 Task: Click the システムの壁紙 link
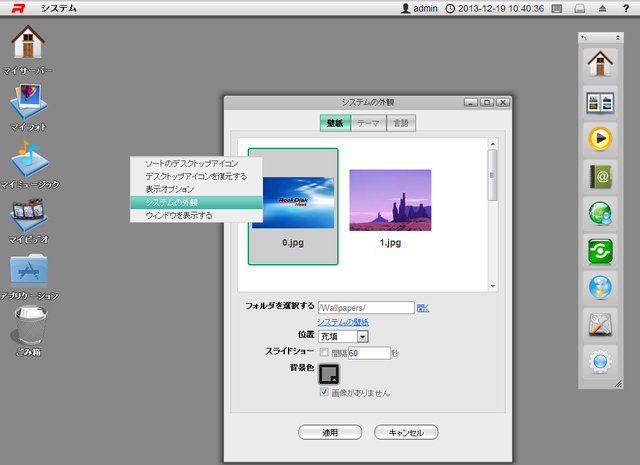[x=343, y=322]
